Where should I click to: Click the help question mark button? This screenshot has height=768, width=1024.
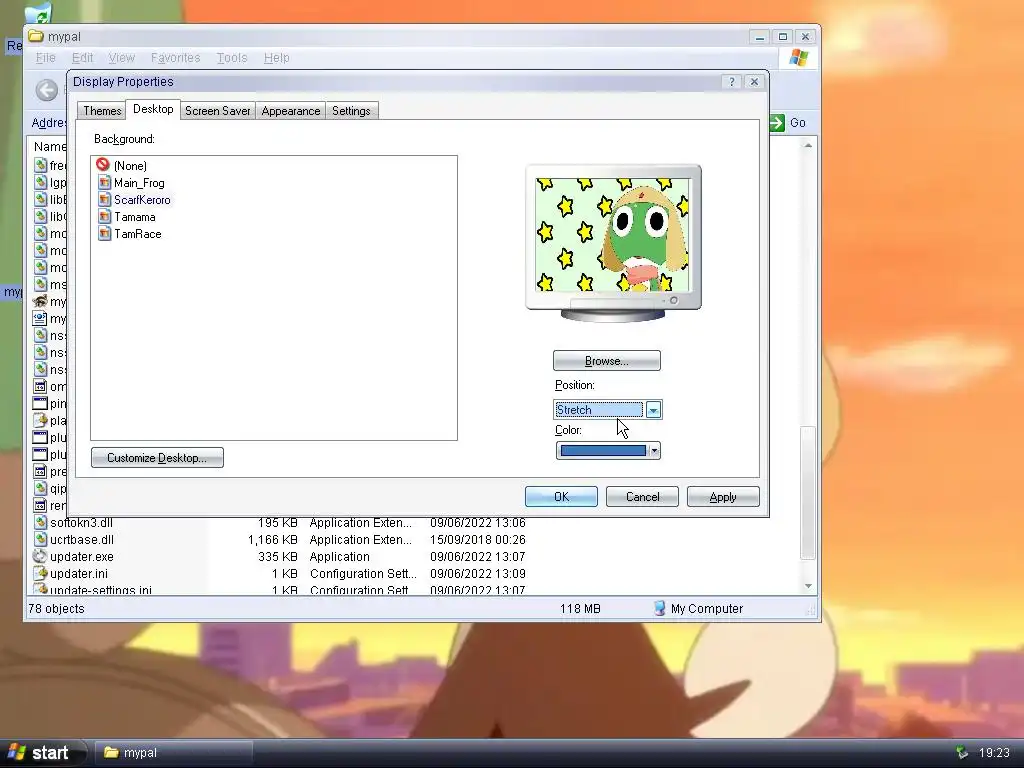click(x=731, y=82)
